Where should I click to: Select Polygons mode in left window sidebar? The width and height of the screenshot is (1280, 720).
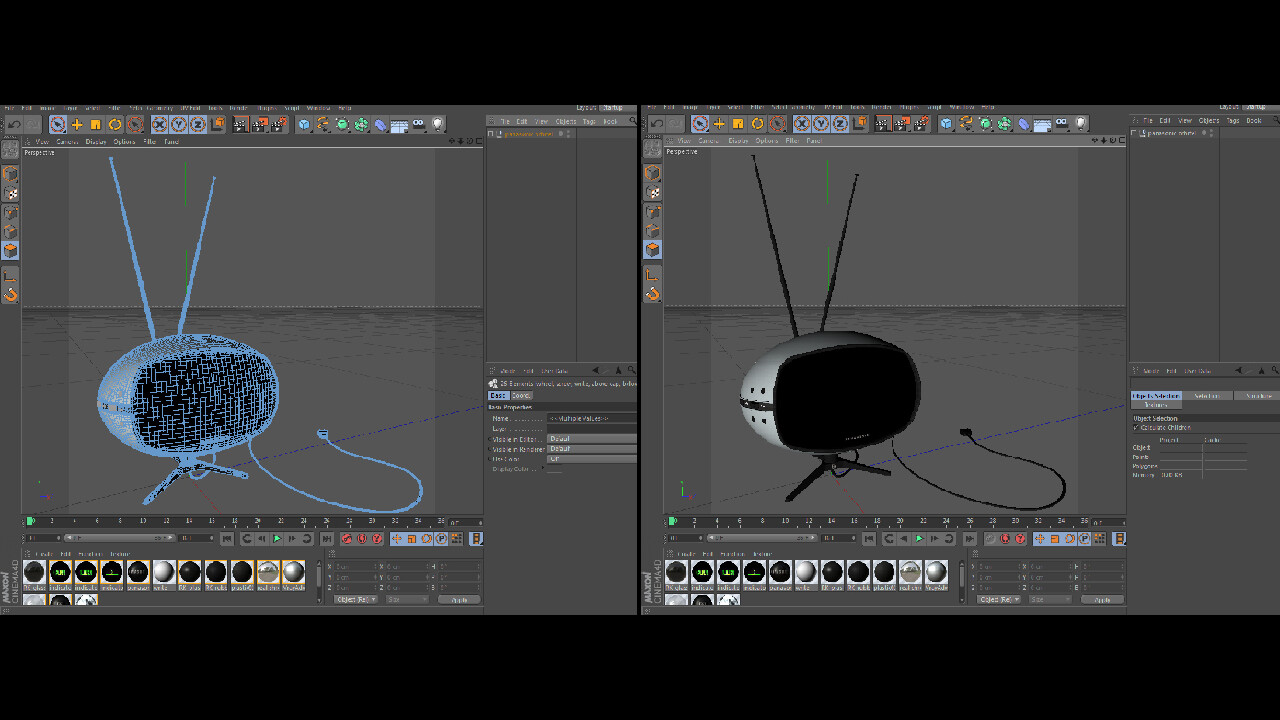[x=10, y=250]
